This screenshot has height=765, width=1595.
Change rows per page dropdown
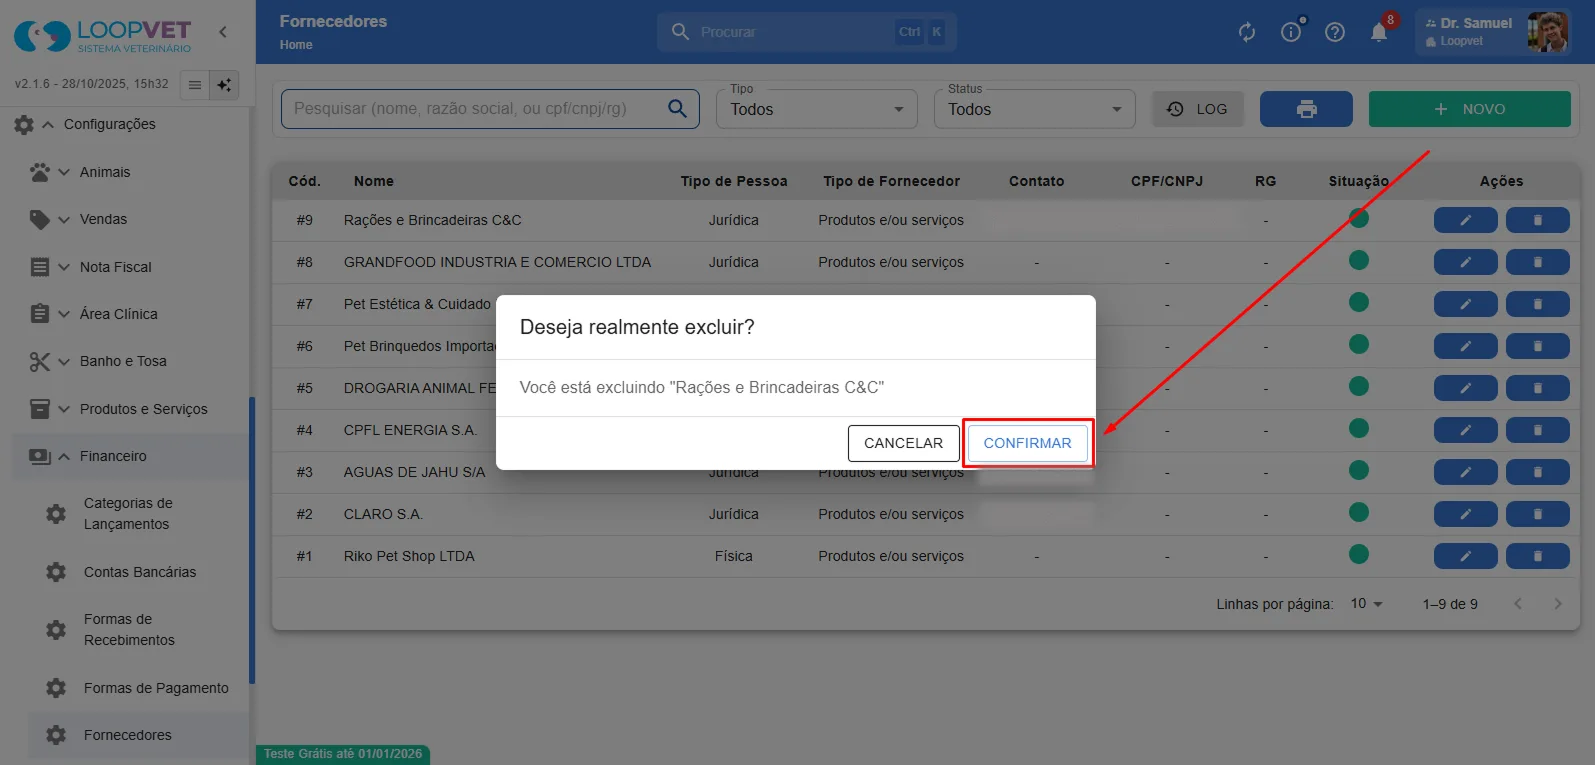coord(1366,604)
